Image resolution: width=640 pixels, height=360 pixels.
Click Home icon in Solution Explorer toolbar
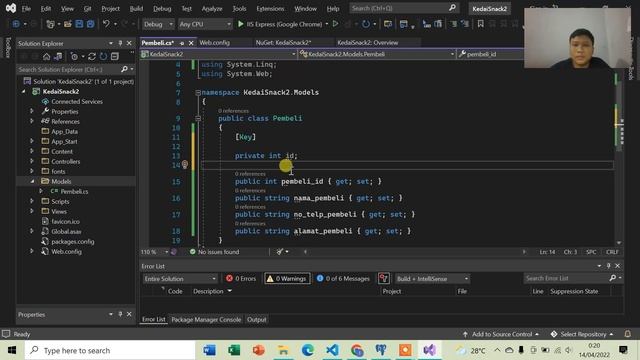click(x=47, y=56)
